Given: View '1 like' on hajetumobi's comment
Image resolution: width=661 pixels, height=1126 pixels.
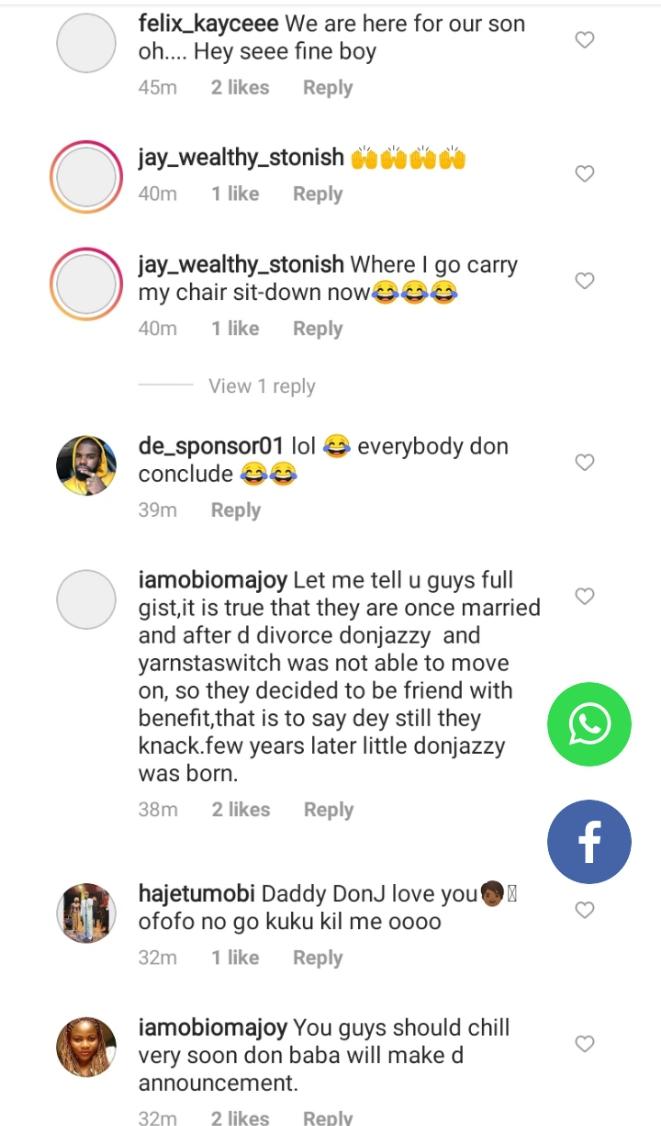Looking at the screenshot, I should point(235,958).
